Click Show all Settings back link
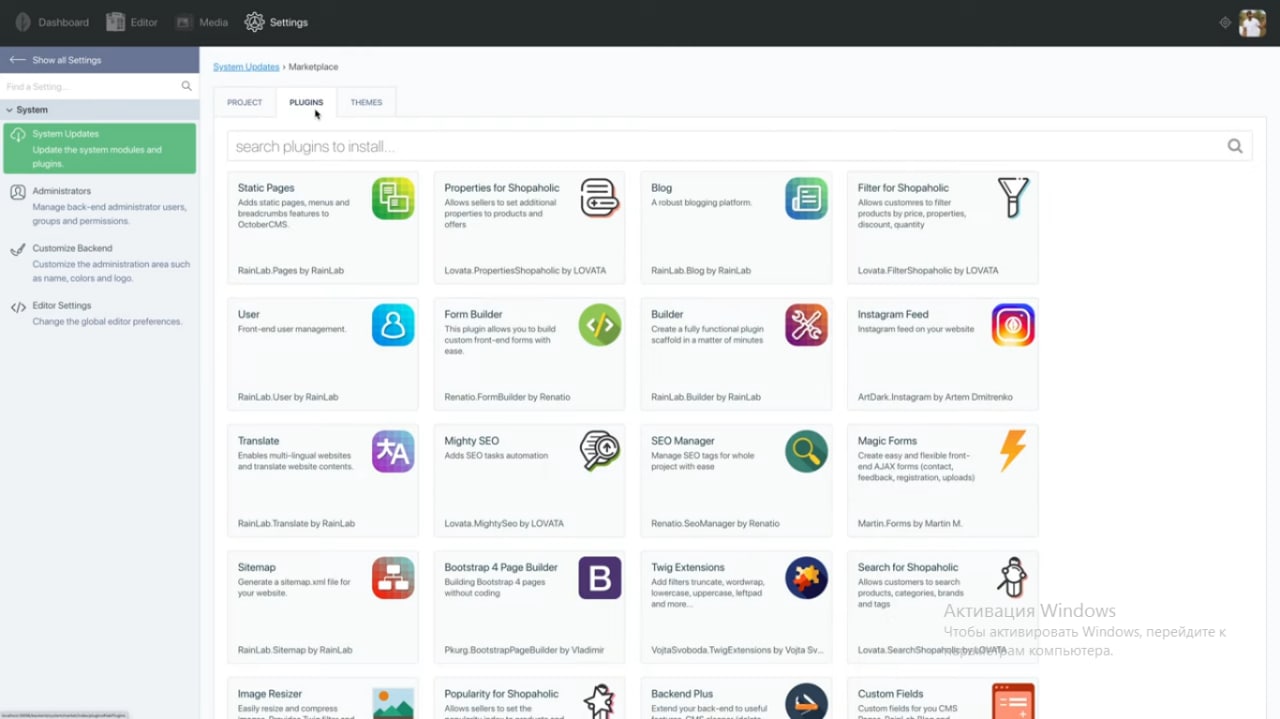The width and height of the screenshot is (1280, 719). [x=56, y=60]
